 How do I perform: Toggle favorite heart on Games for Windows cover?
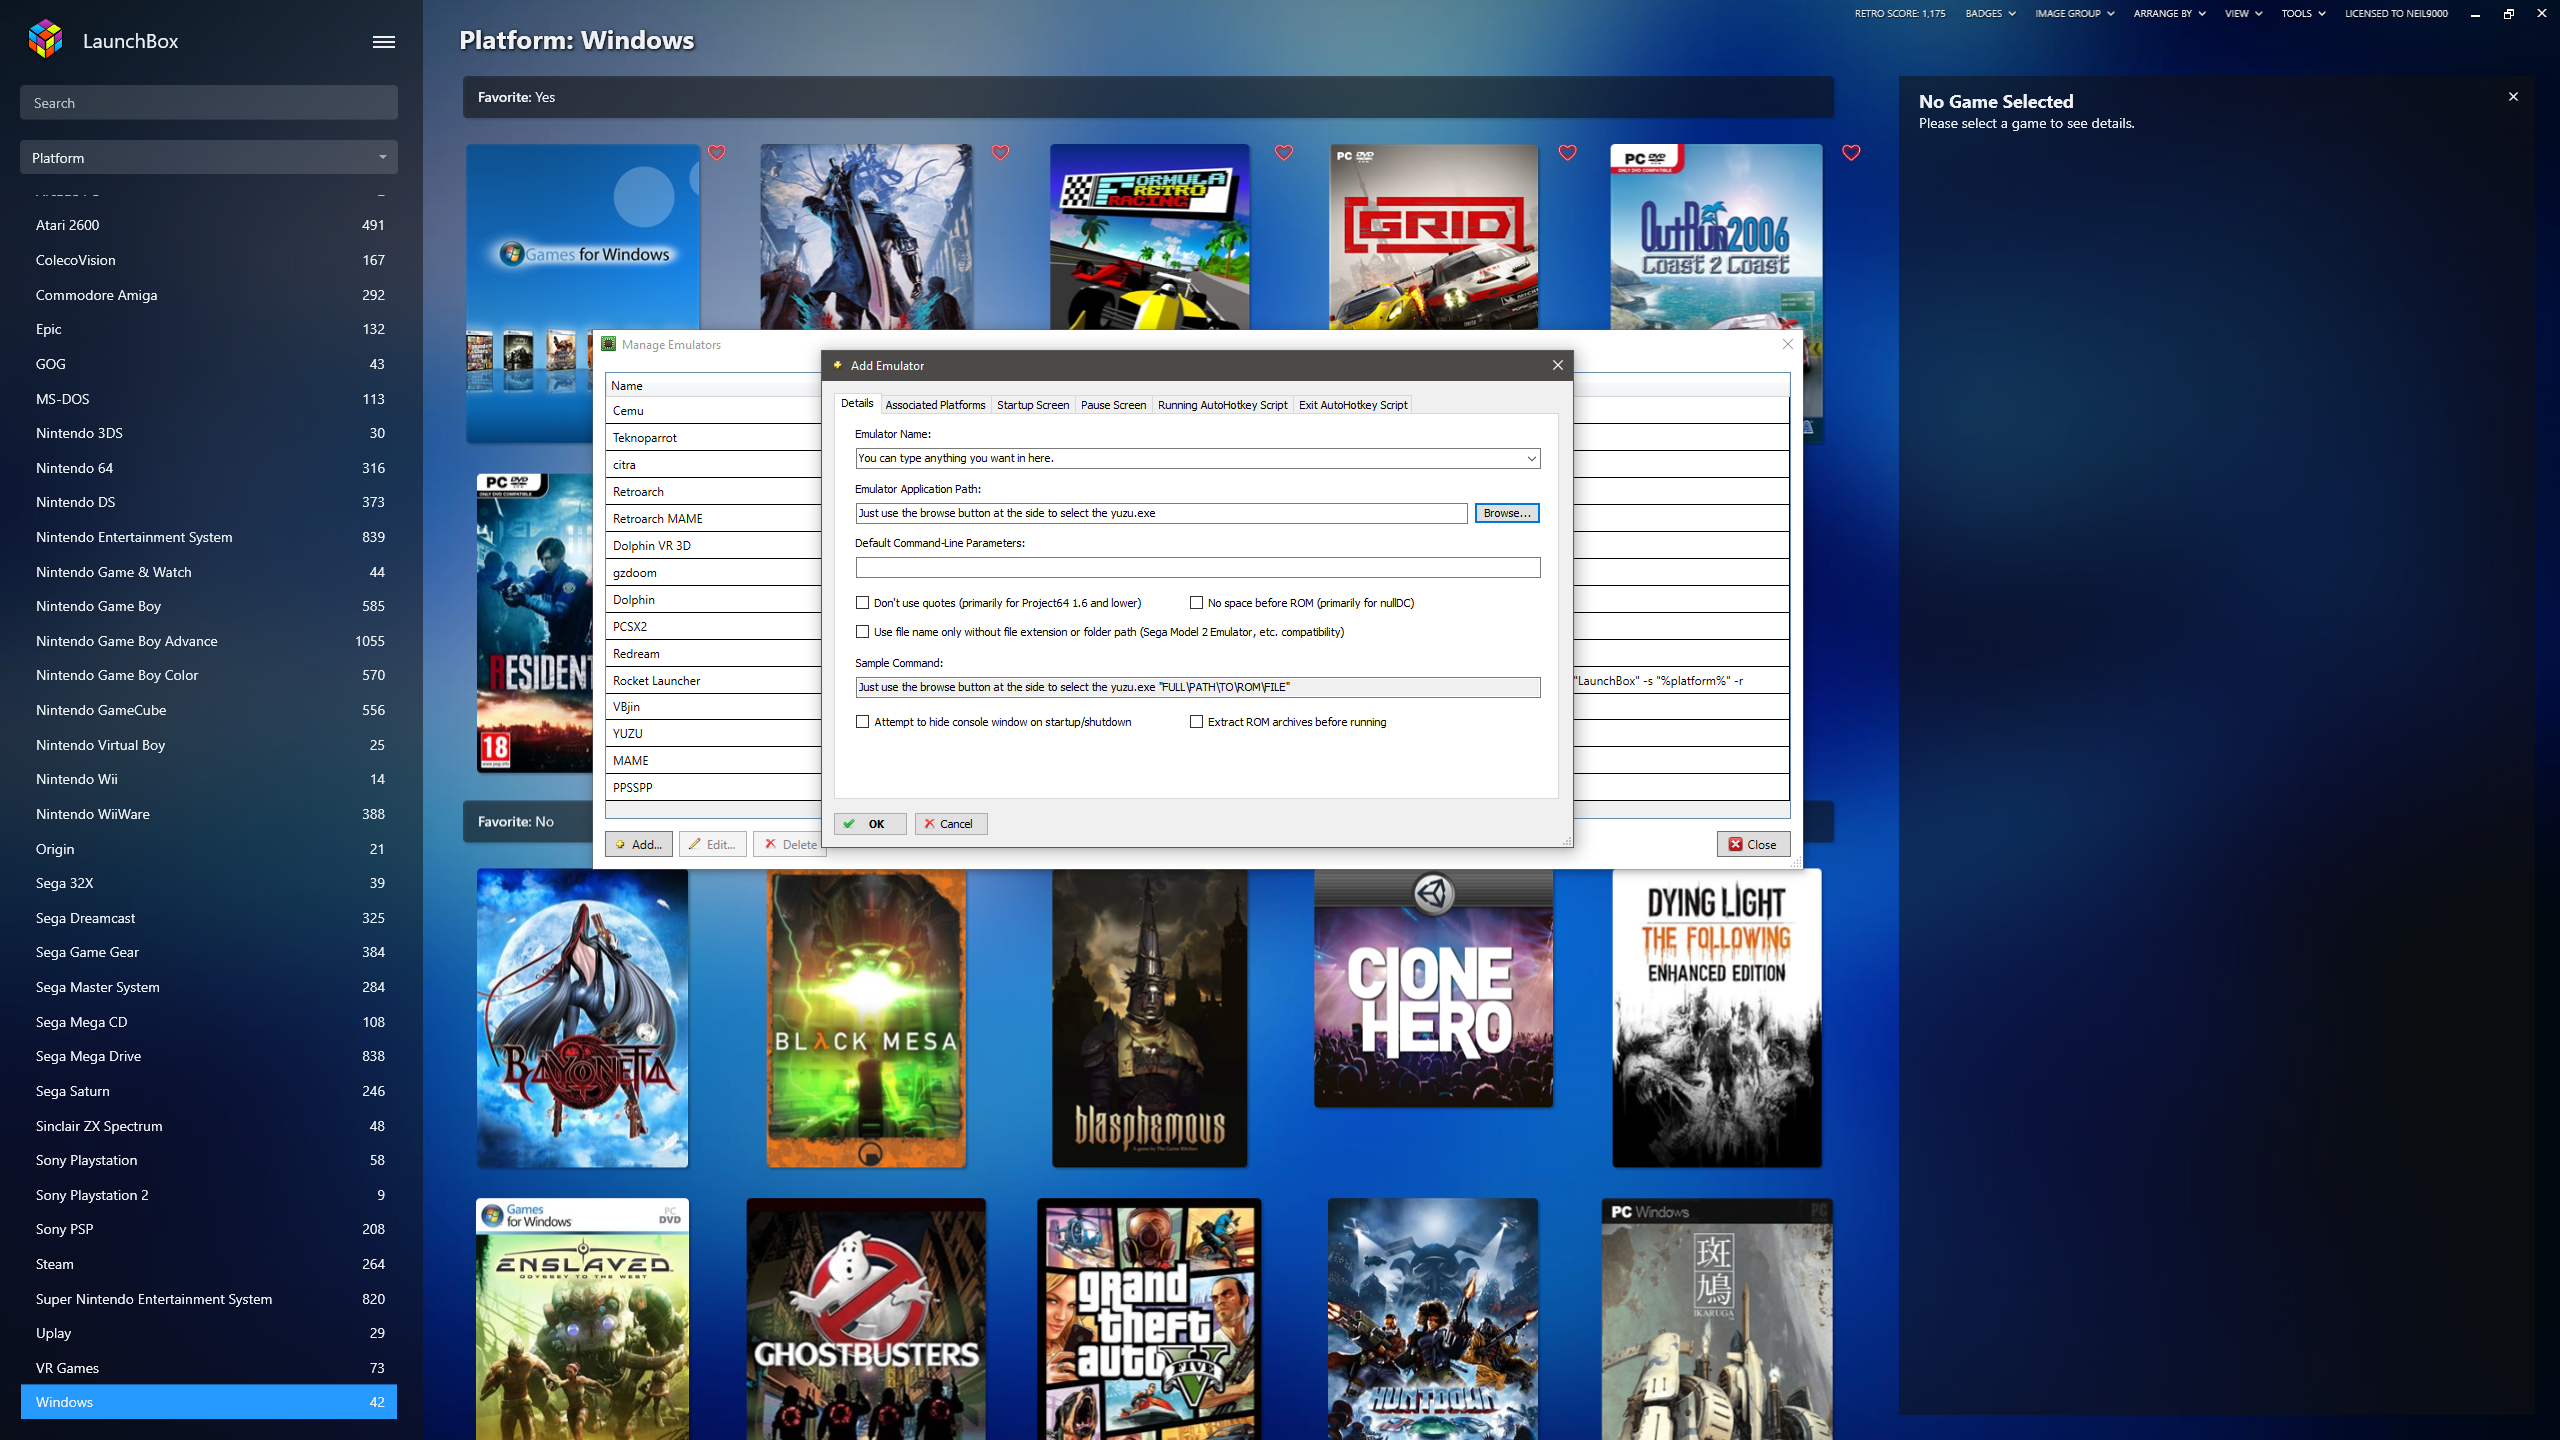717,152
